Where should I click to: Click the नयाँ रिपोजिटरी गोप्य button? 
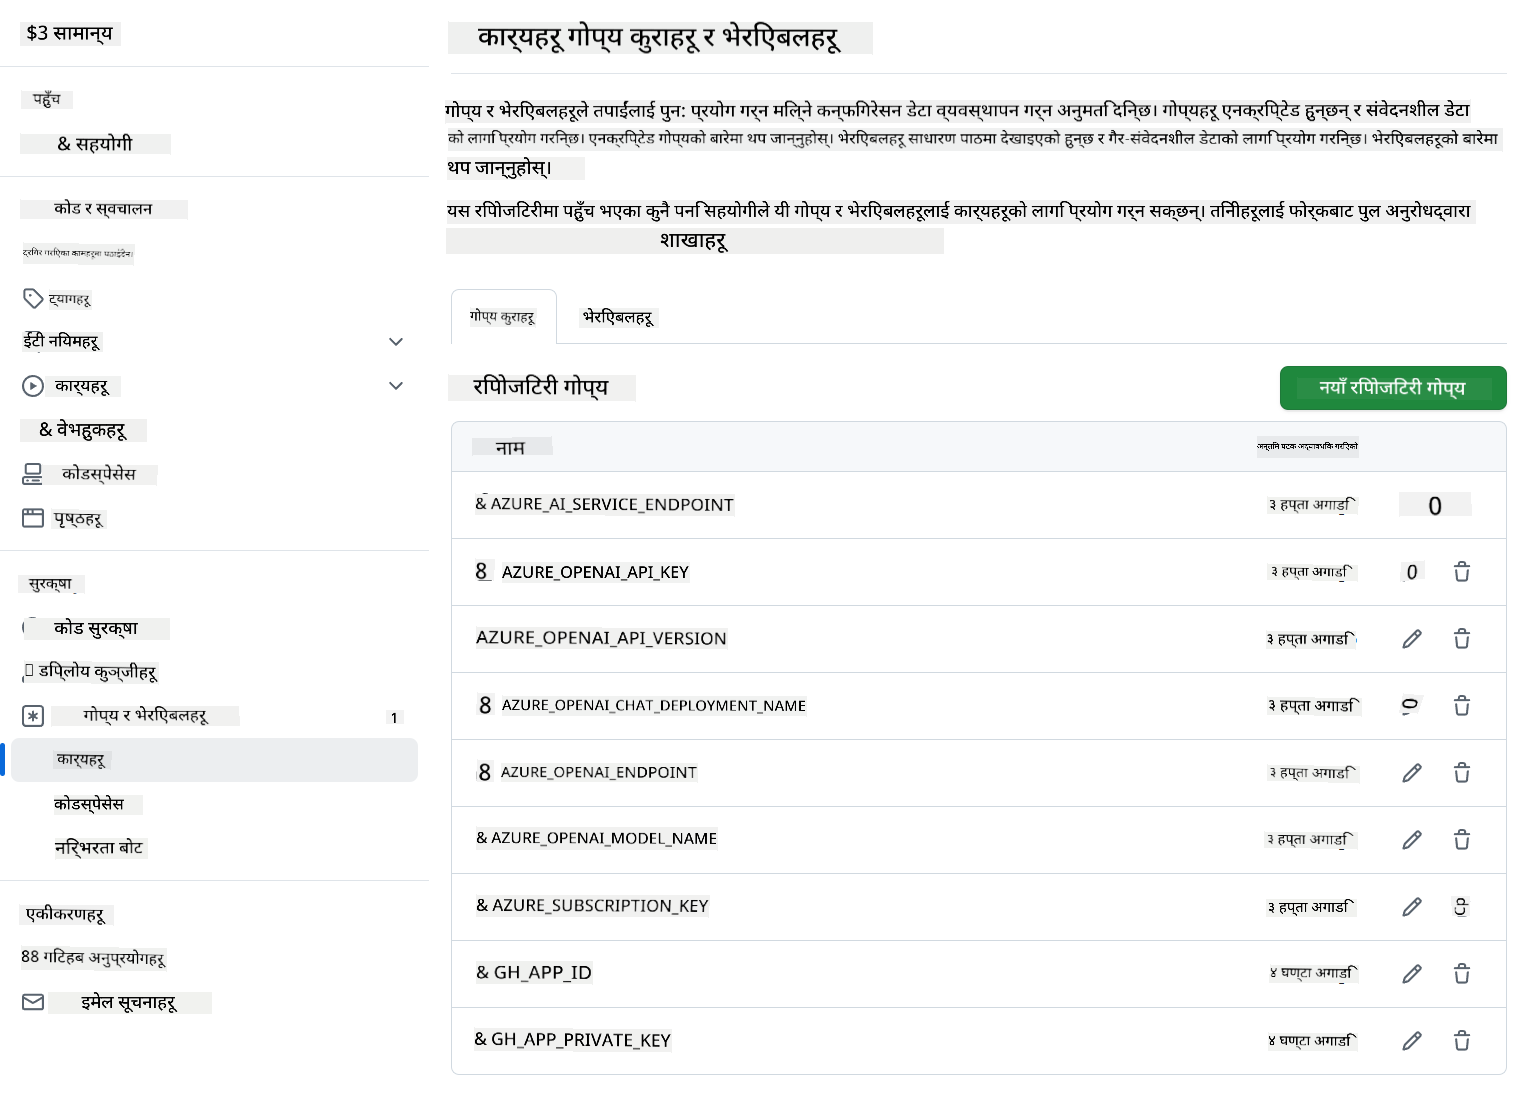[1393, 388]
